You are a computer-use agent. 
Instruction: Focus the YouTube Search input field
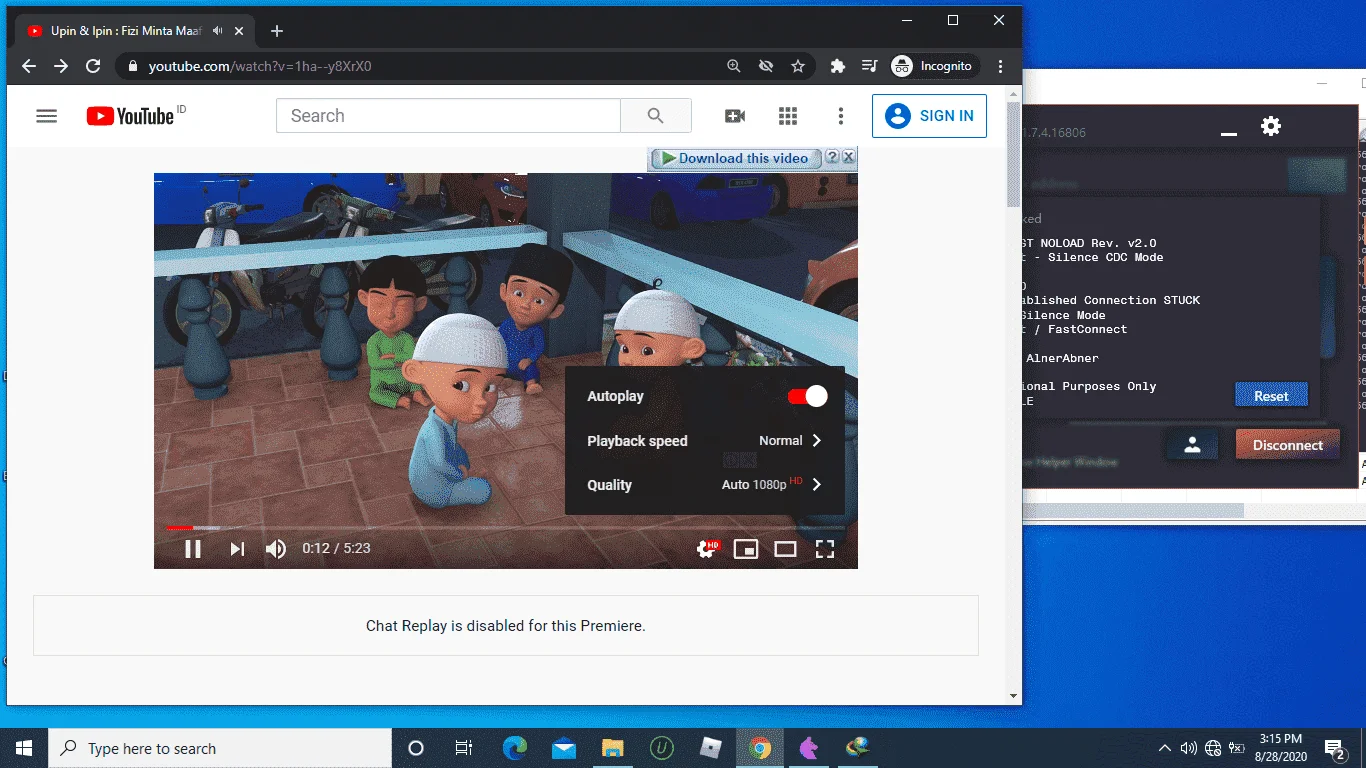(448, 116)
